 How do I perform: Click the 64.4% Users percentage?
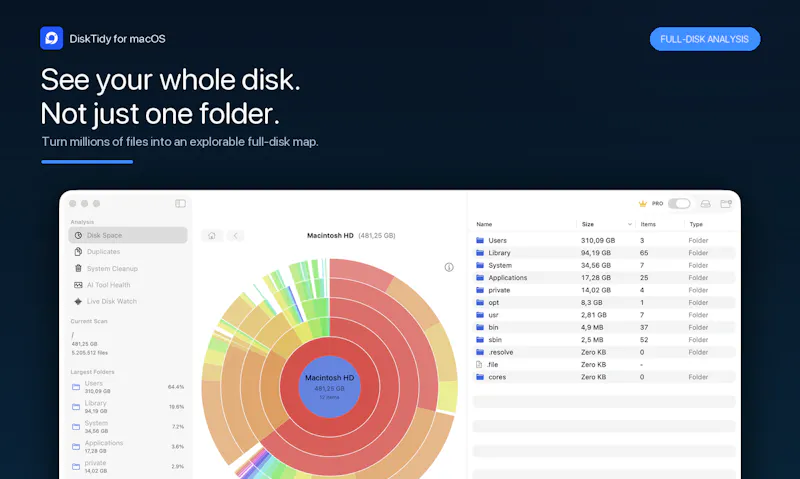click(176, 387)
